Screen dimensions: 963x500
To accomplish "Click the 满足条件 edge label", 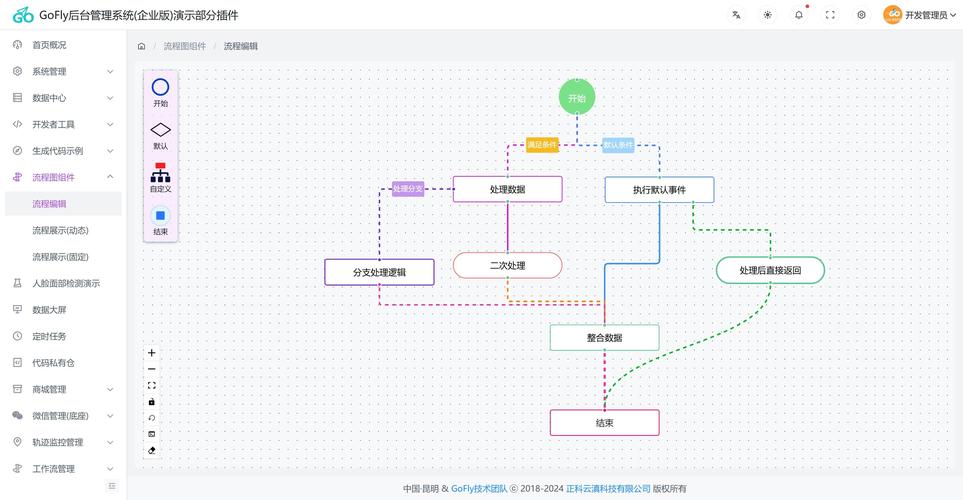I will (542, 145).
